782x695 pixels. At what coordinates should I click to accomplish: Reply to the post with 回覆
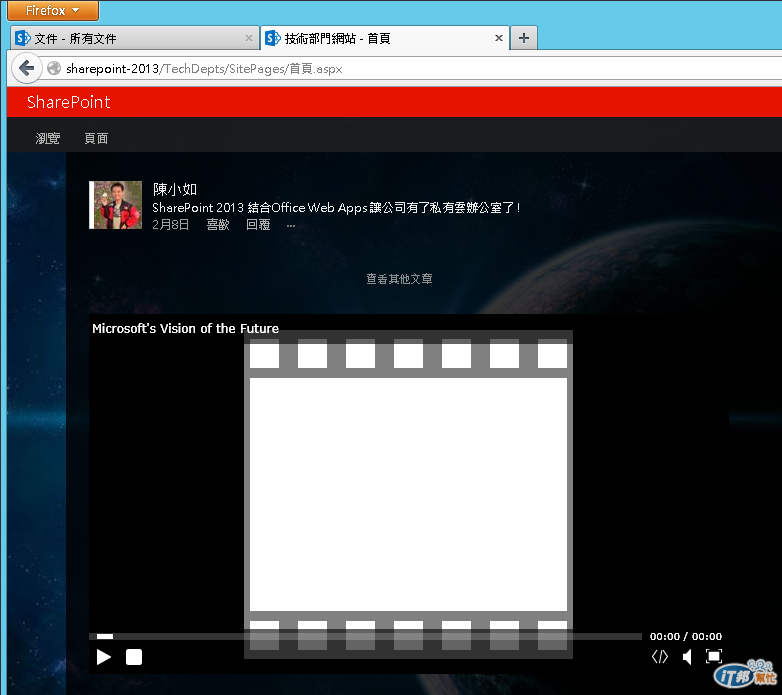pos(258,225)
